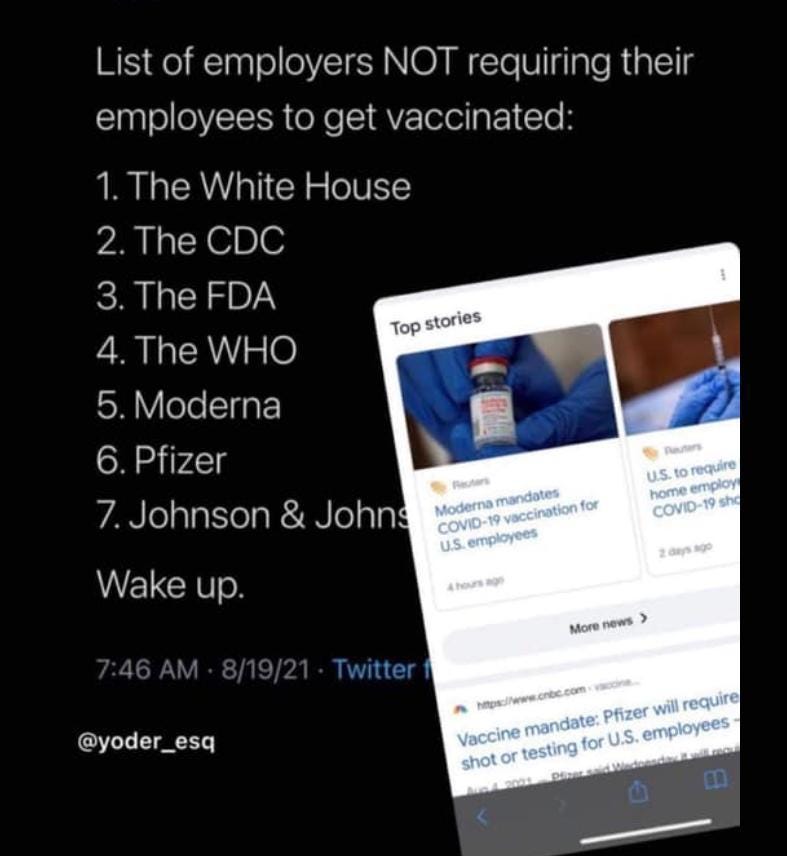Click Reuters logo on U.S. require story

pyautogui.click(x=650, y=453)
